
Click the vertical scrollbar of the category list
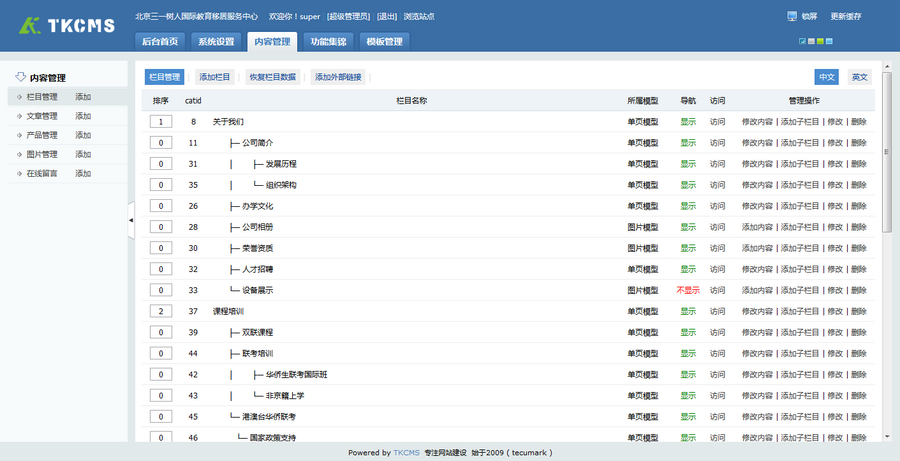point(887,152)
